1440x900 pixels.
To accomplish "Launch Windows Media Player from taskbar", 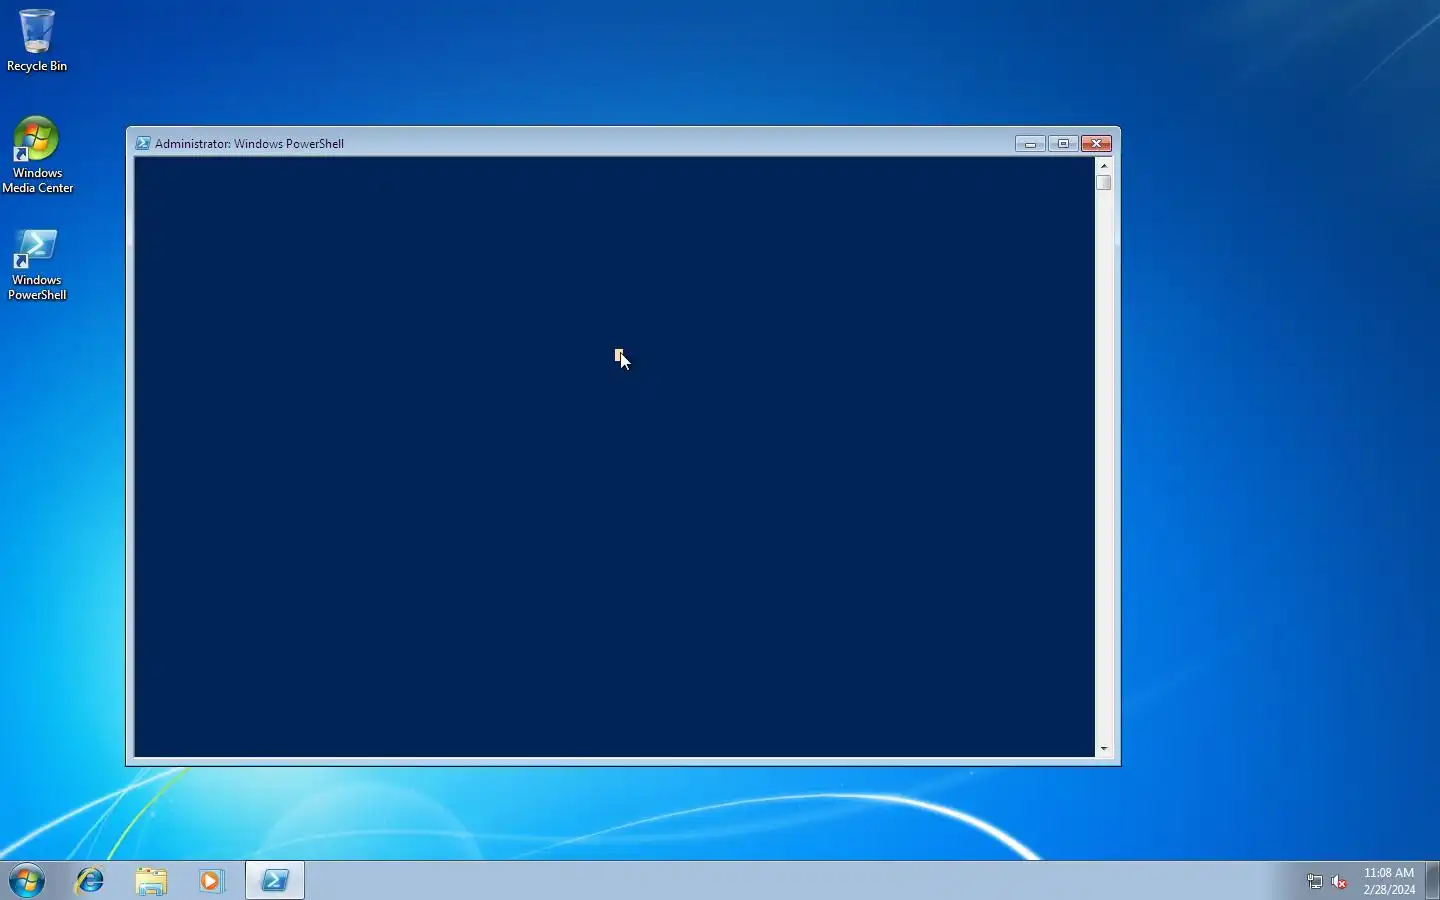I will tap(211, 880).
